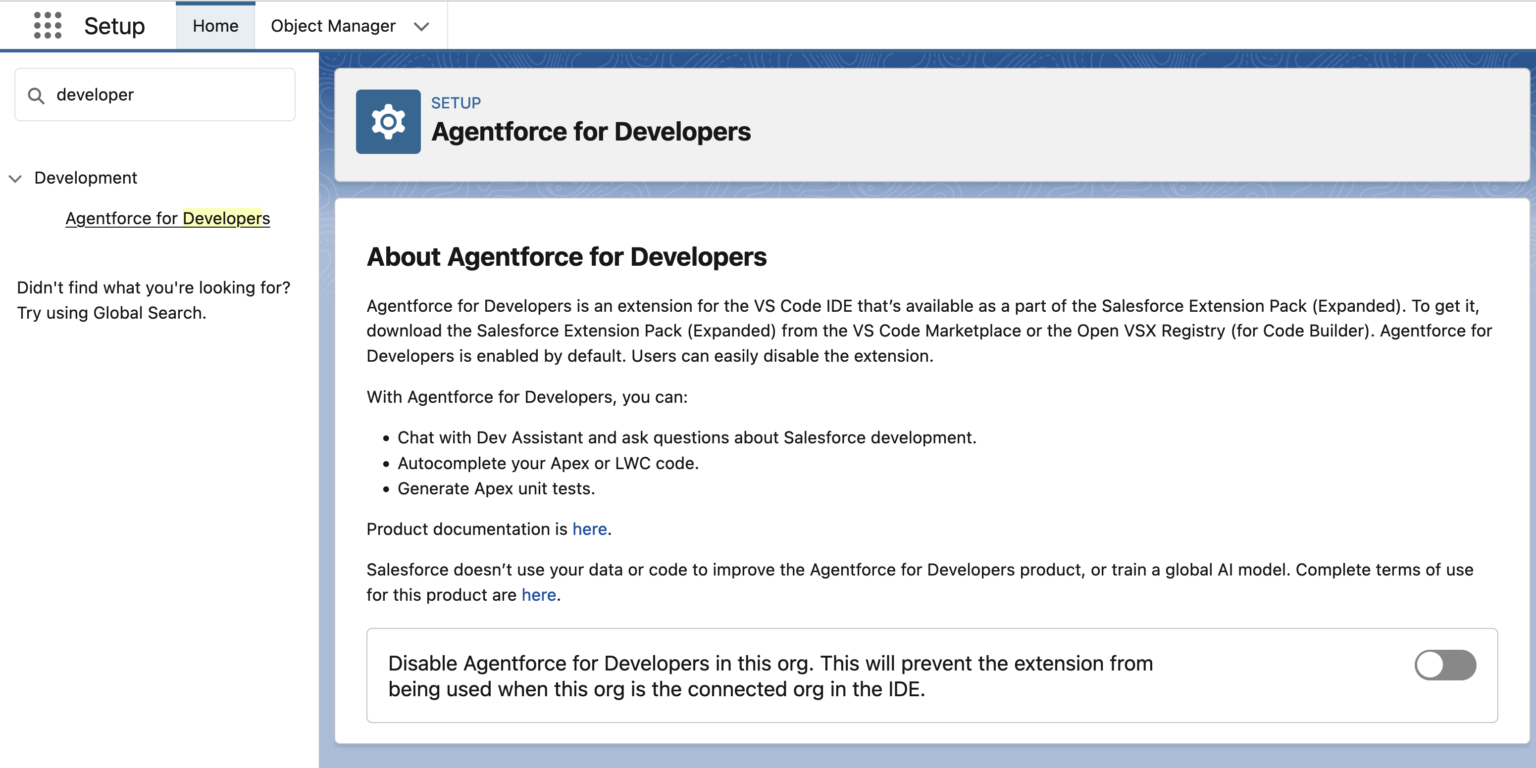The width and height of the screenshot is (1536, 768).
Task: Select Agentforce for Developers in the sidebar
Action: point(167,218)
